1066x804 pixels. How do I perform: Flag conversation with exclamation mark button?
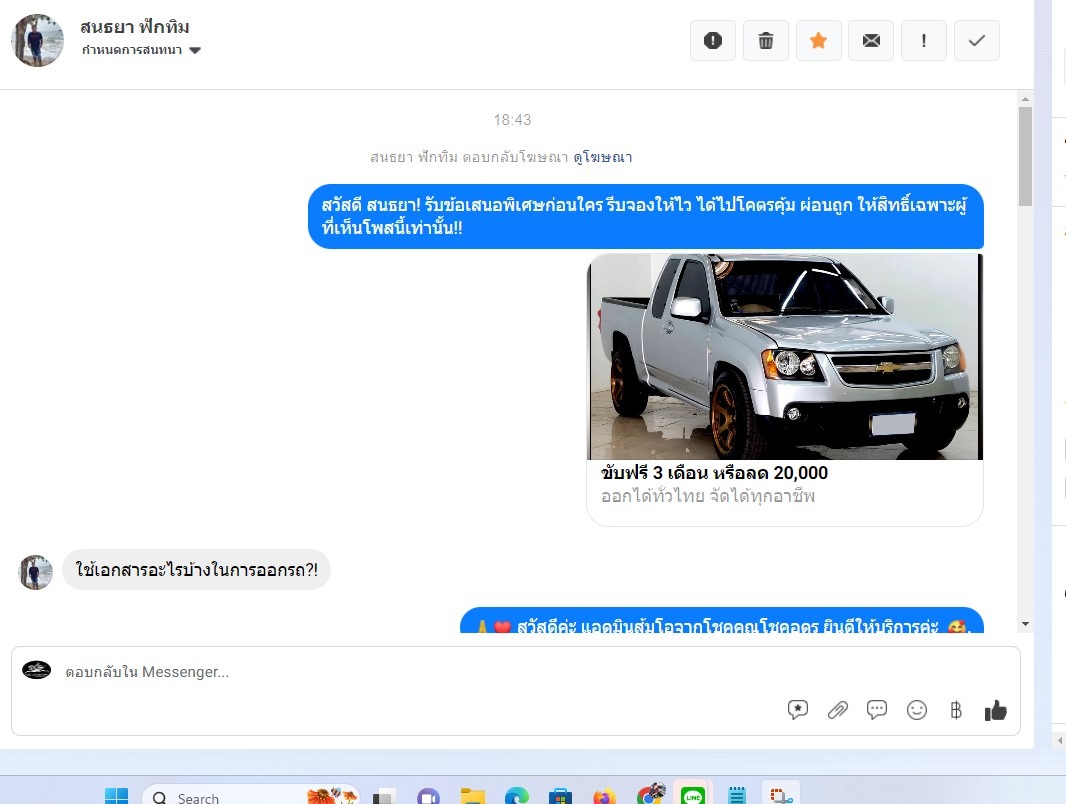tap(924, 41)
